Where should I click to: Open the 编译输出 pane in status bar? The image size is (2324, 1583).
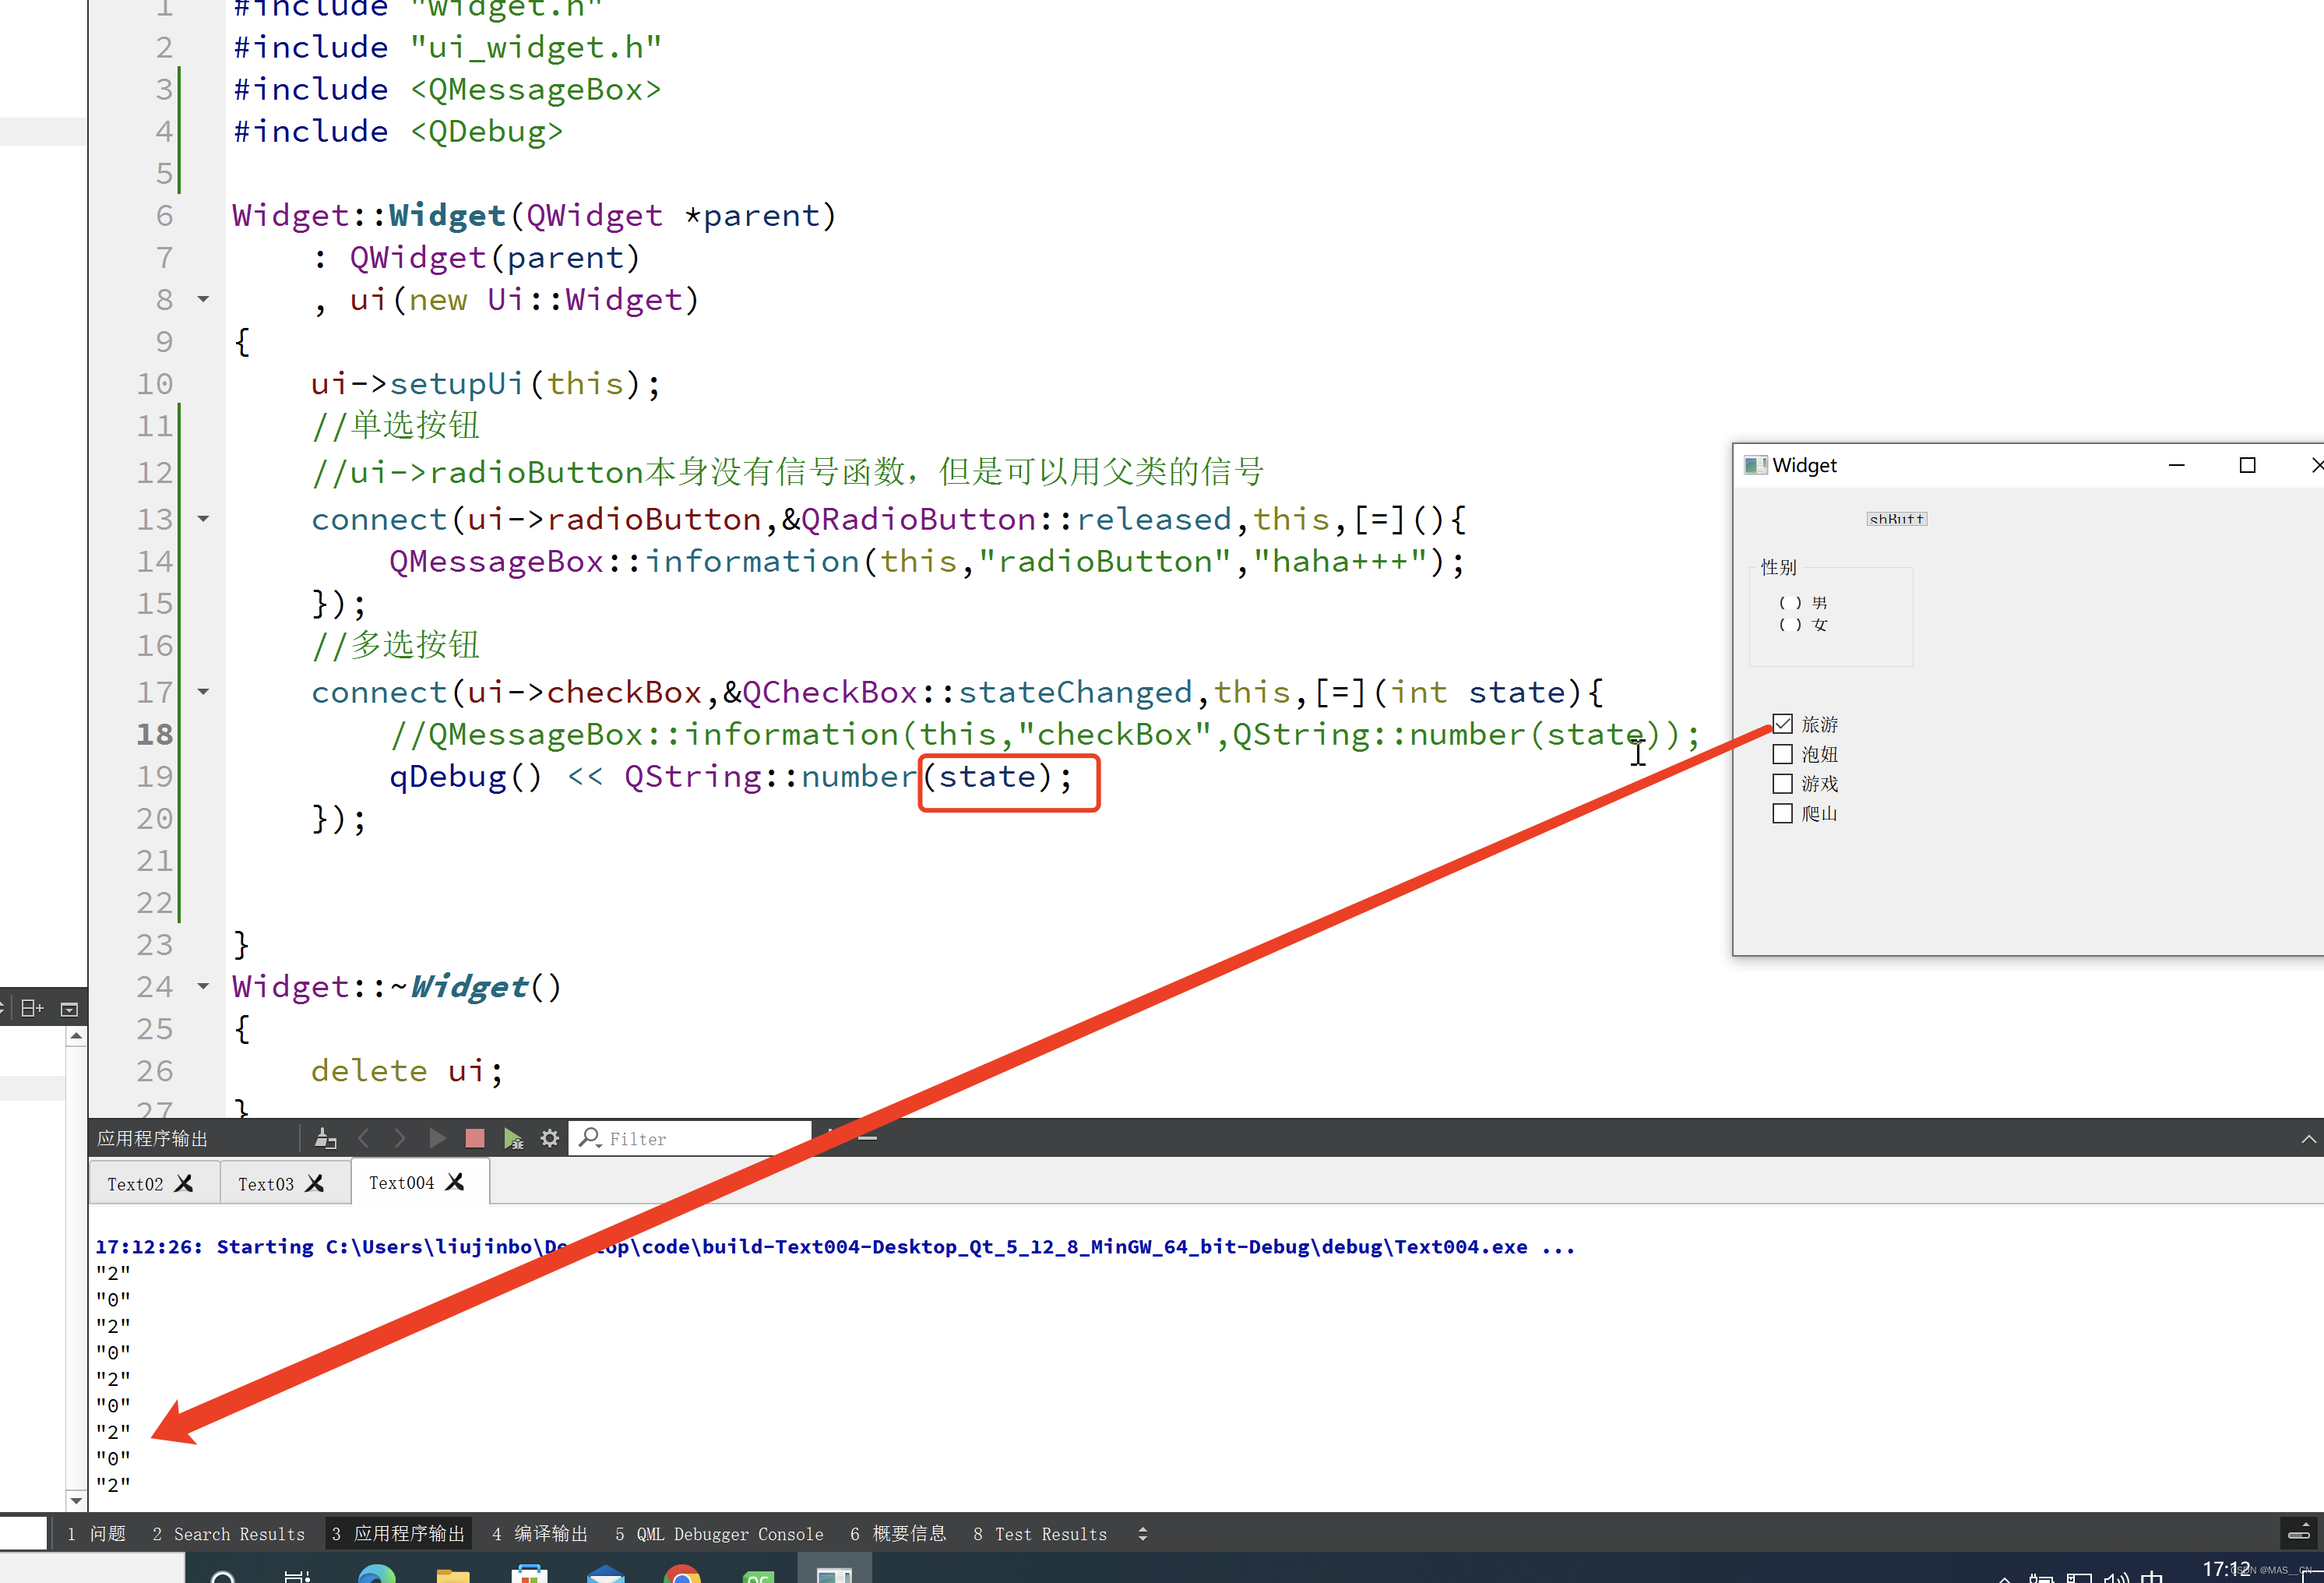click(540, 1534)
